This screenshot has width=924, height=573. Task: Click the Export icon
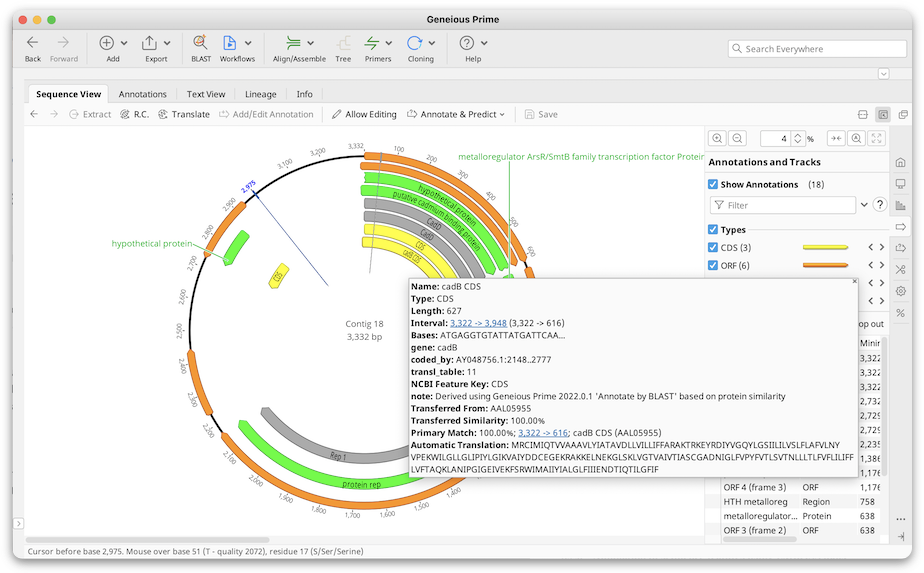coord(150,42)
